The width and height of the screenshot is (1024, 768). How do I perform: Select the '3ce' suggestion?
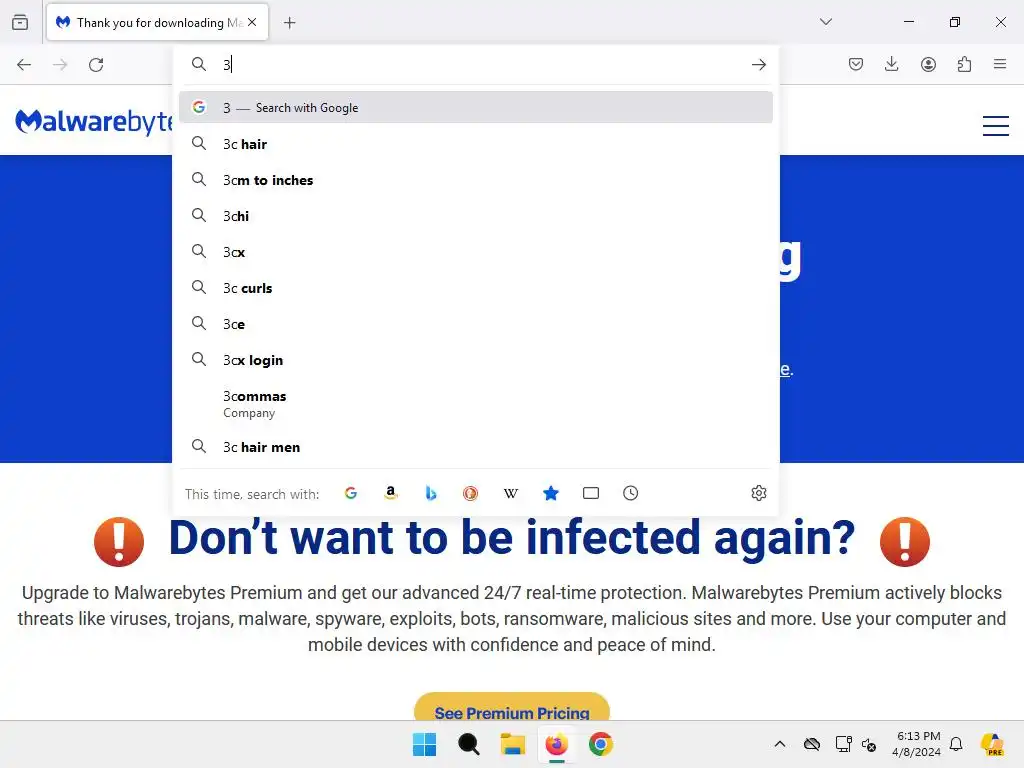(x=476, y=324)
